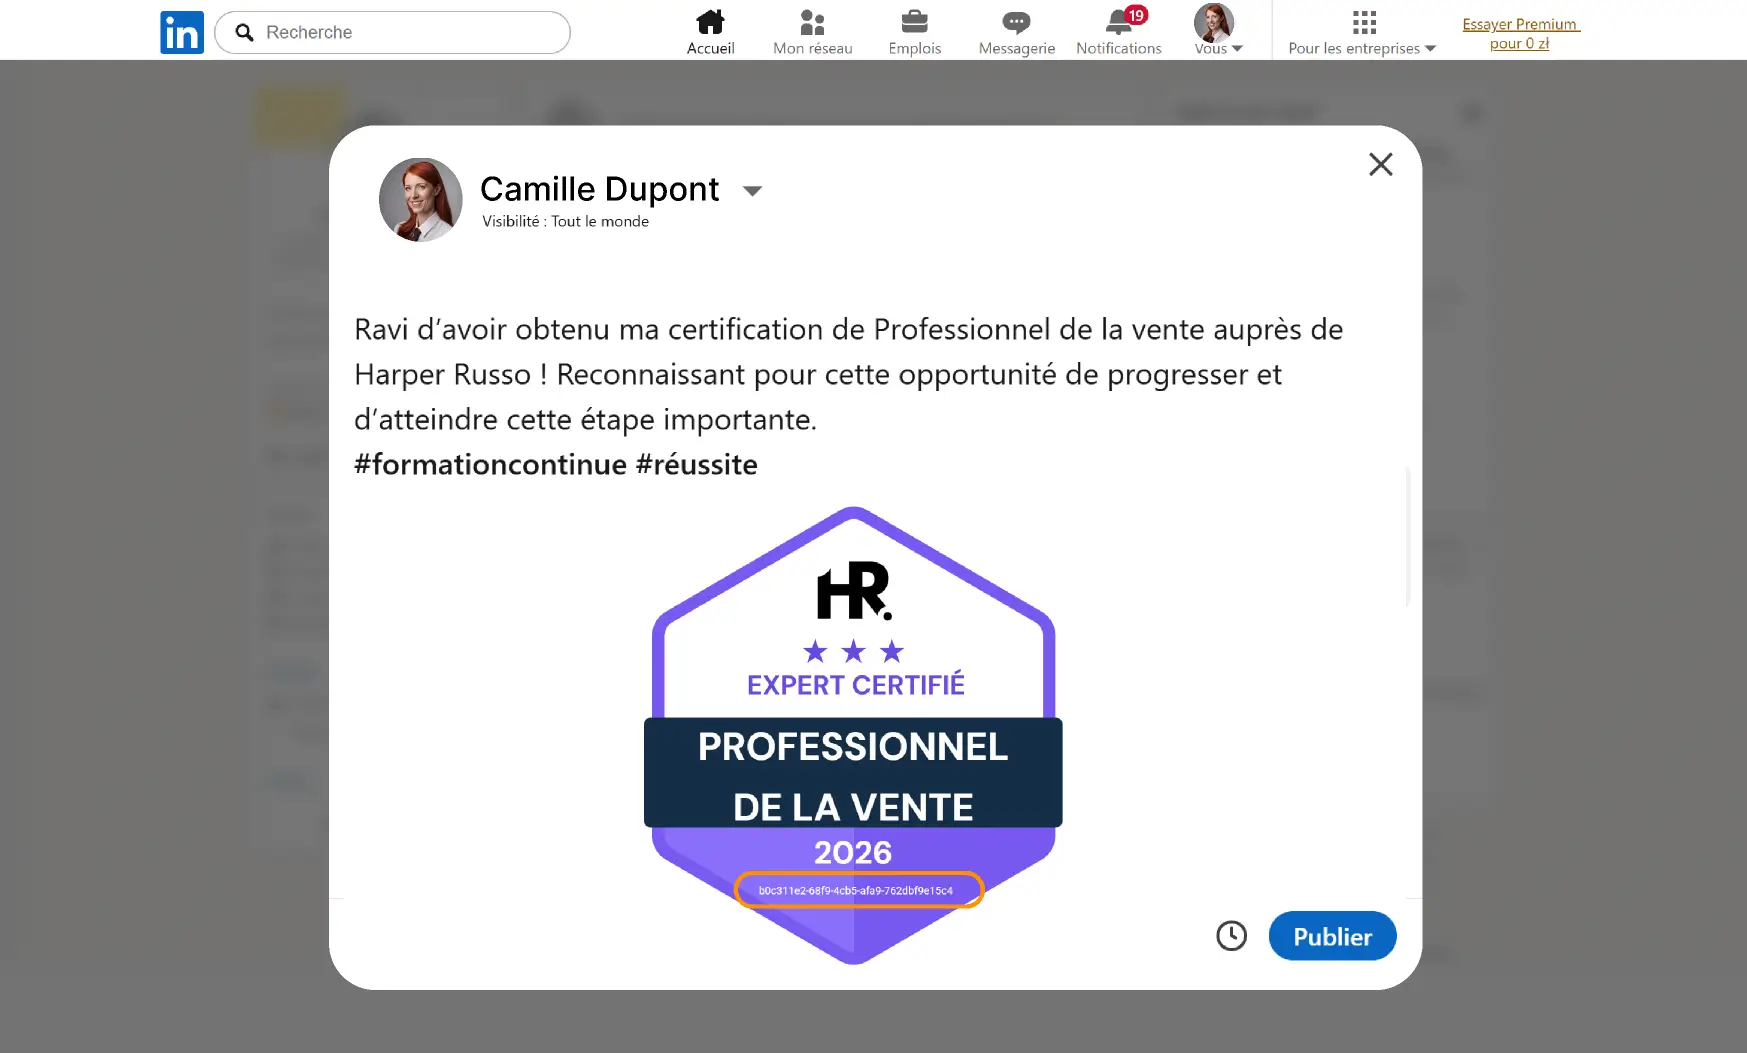The image size is (1747, 1053).
Task: Open the Essayer Premium pour 0 zł link
Action: point(1520,33)
